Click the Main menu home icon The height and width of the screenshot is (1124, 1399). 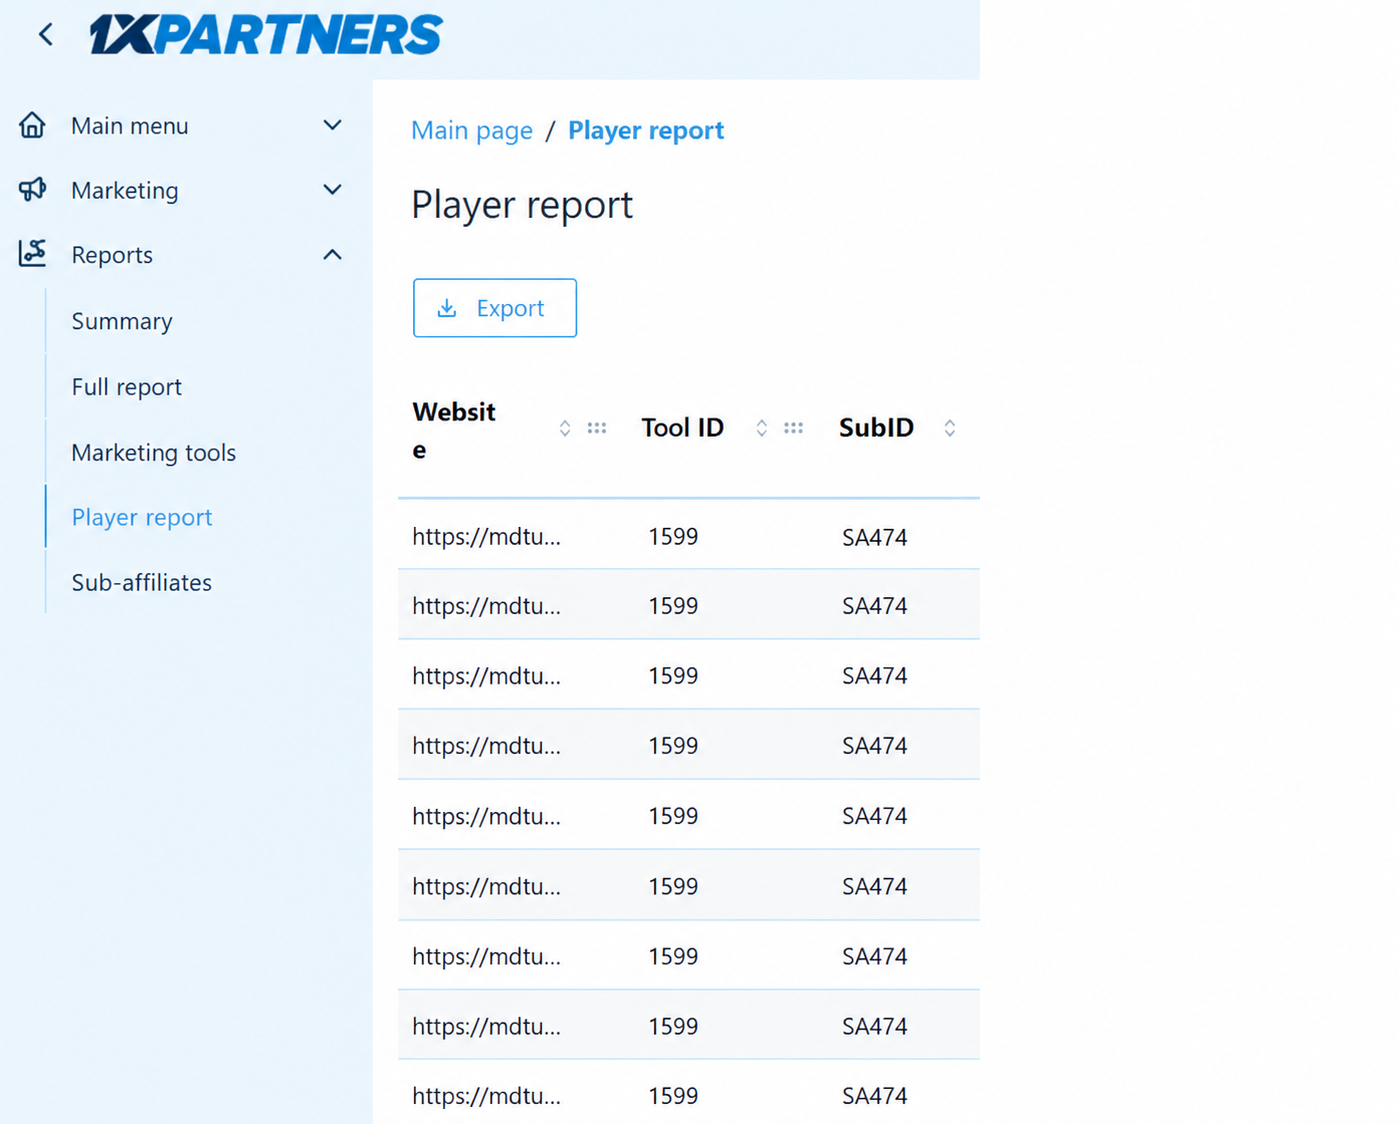click(32, 125)
